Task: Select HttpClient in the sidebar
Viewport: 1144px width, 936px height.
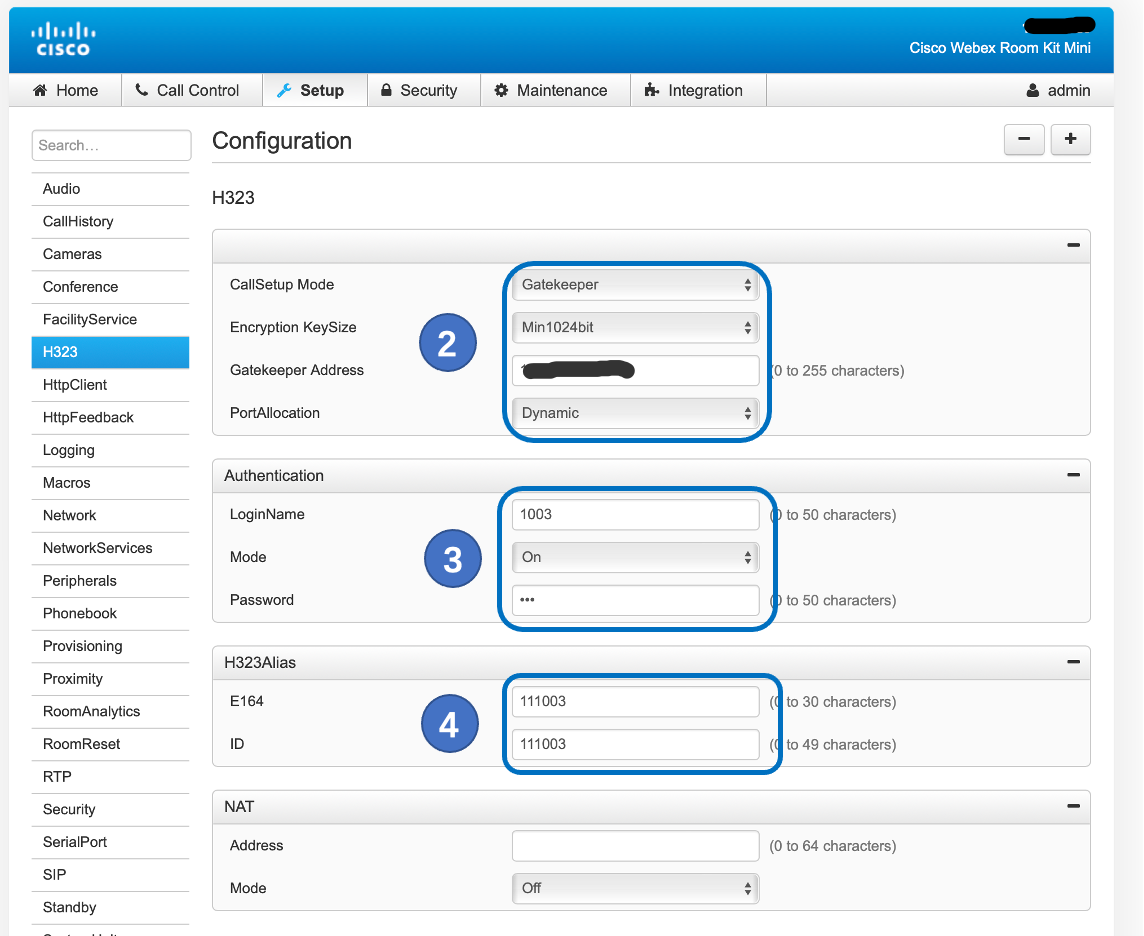Action: coord(110,385)
